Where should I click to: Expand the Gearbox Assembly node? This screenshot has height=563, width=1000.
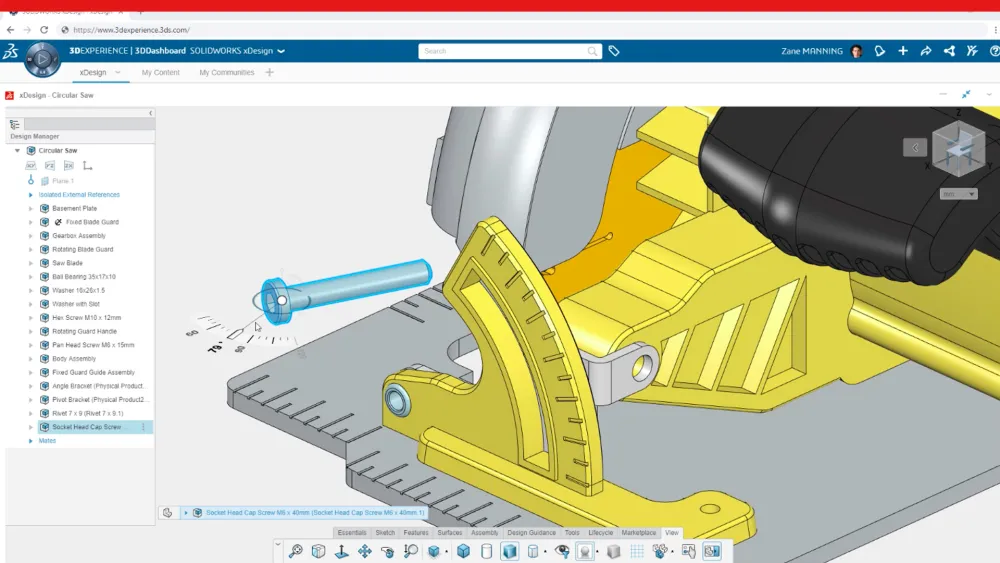click(x=31, y=236)
